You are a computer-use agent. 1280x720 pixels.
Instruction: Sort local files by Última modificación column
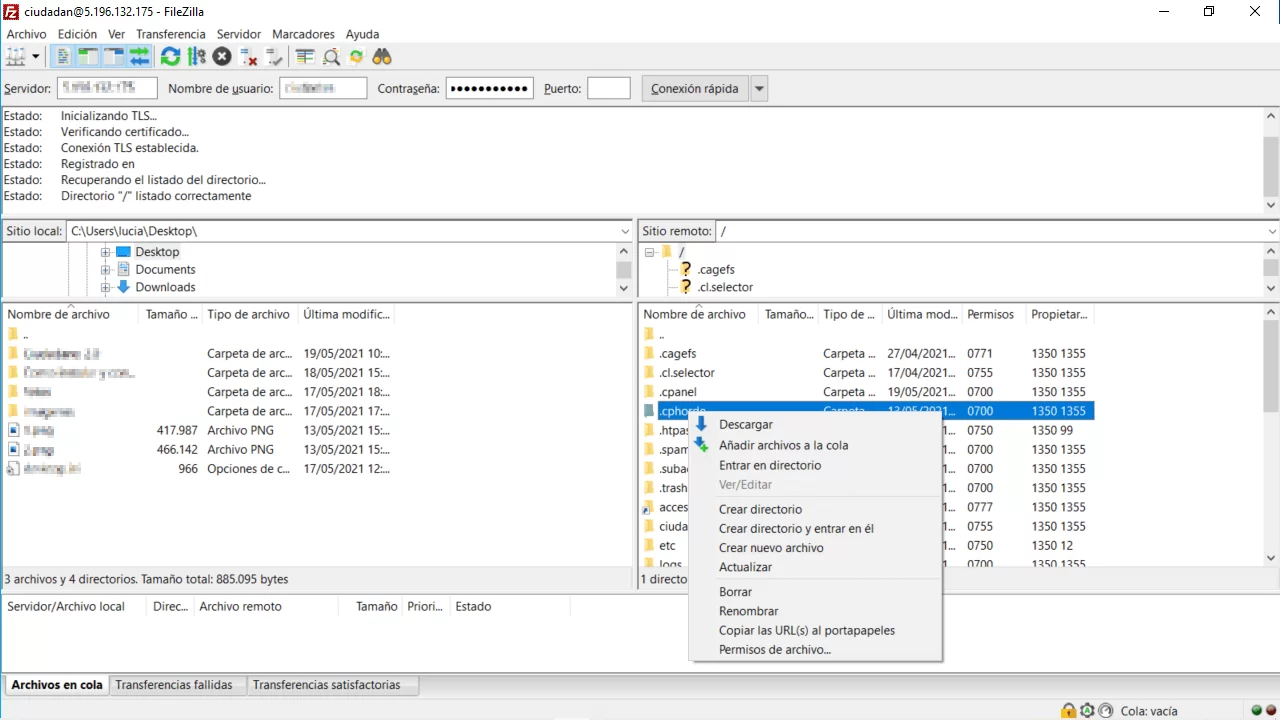pyautogui.click(x=346, y=314)
